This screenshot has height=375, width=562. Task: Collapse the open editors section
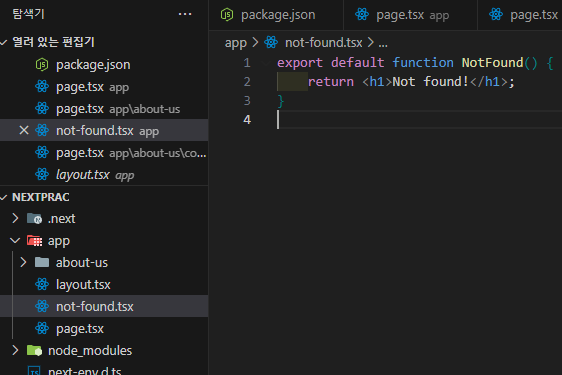4,42
